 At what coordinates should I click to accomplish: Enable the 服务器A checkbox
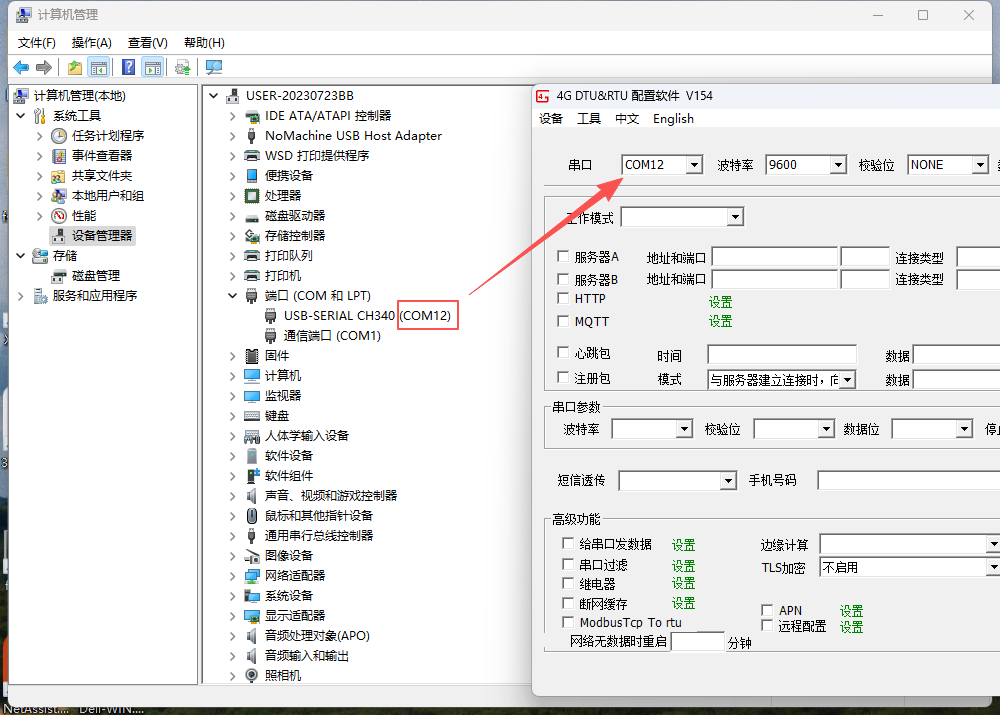564,256
